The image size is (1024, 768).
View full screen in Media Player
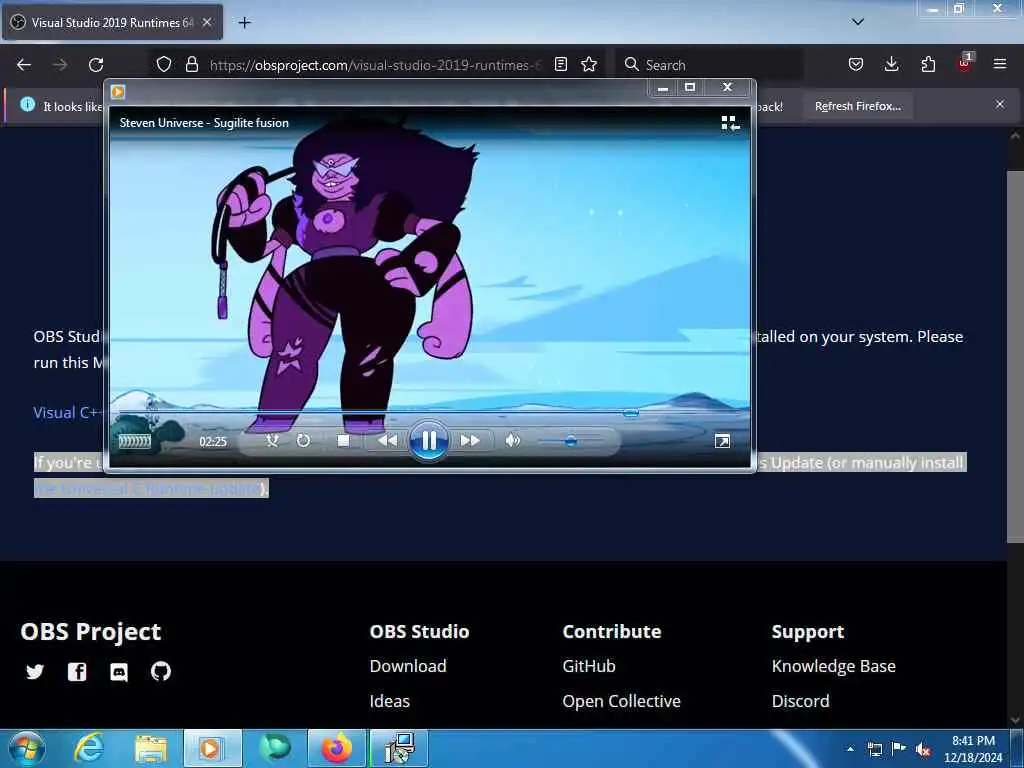(x=722, y=441)
